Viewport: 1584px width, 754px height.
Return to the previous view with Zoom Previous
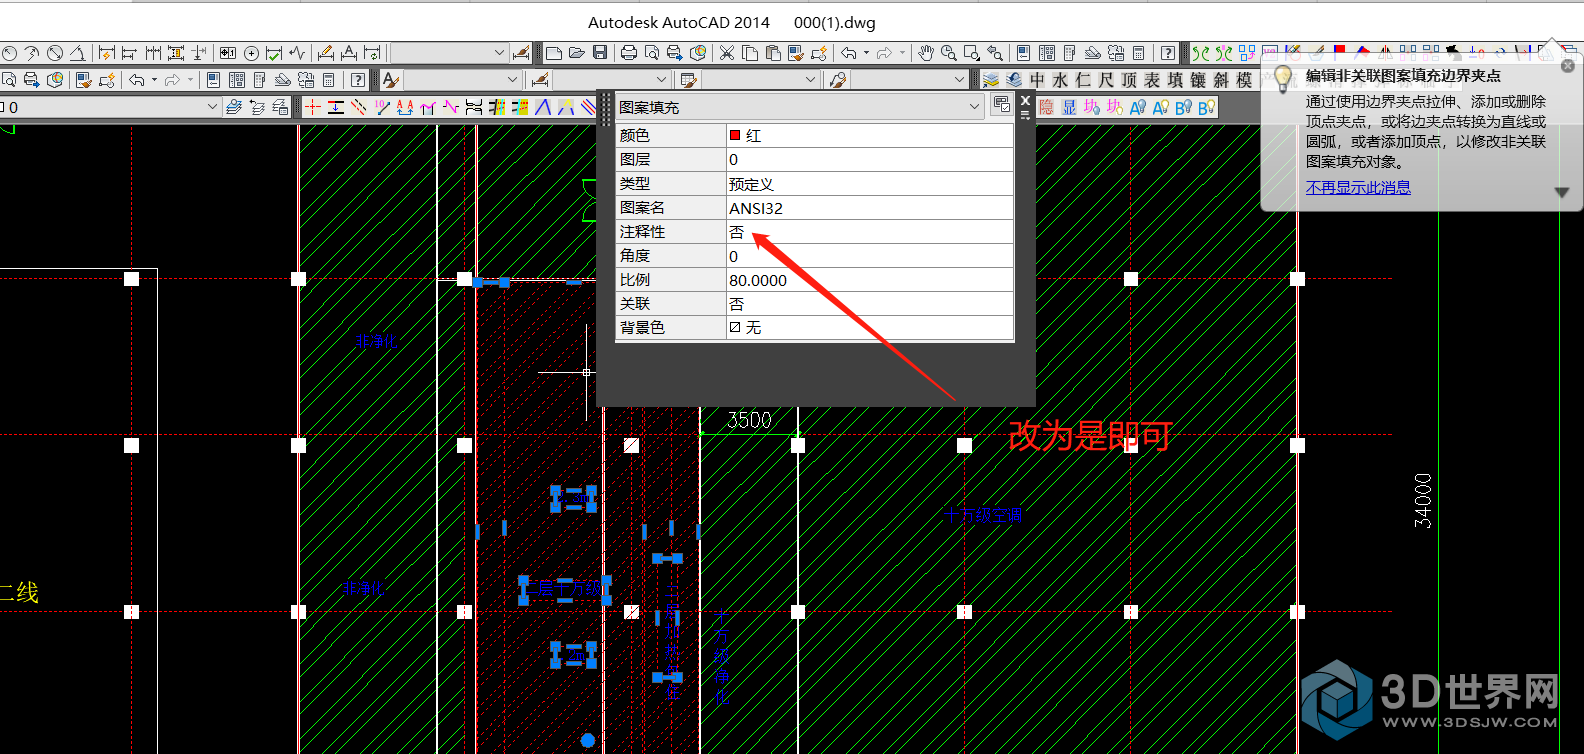pyautogui.click(x=995, y=53)
